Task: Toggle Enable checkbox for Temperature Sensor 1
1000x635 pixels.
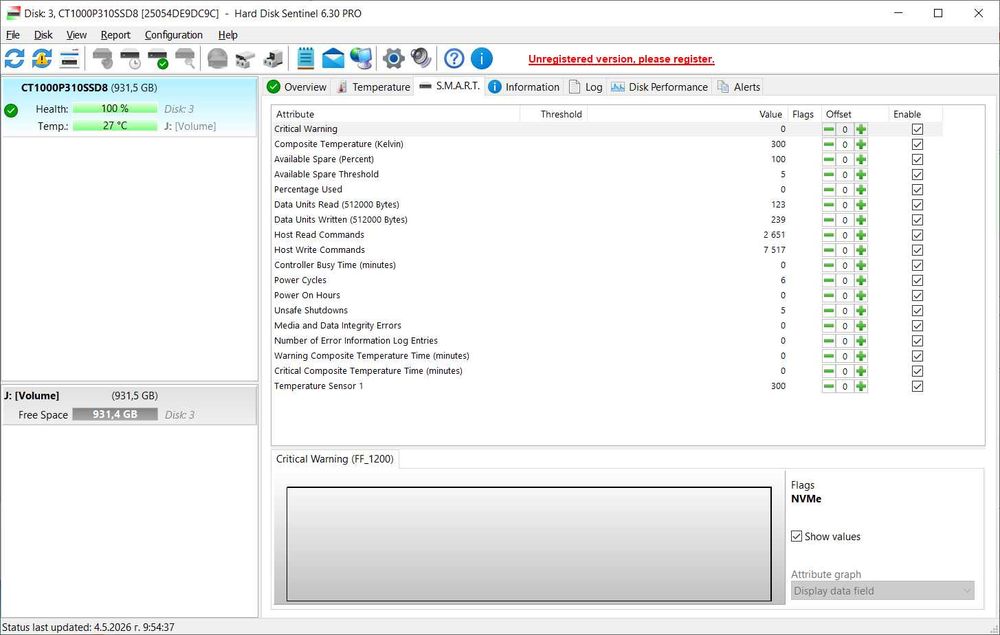Action: (x=917, y=386)
